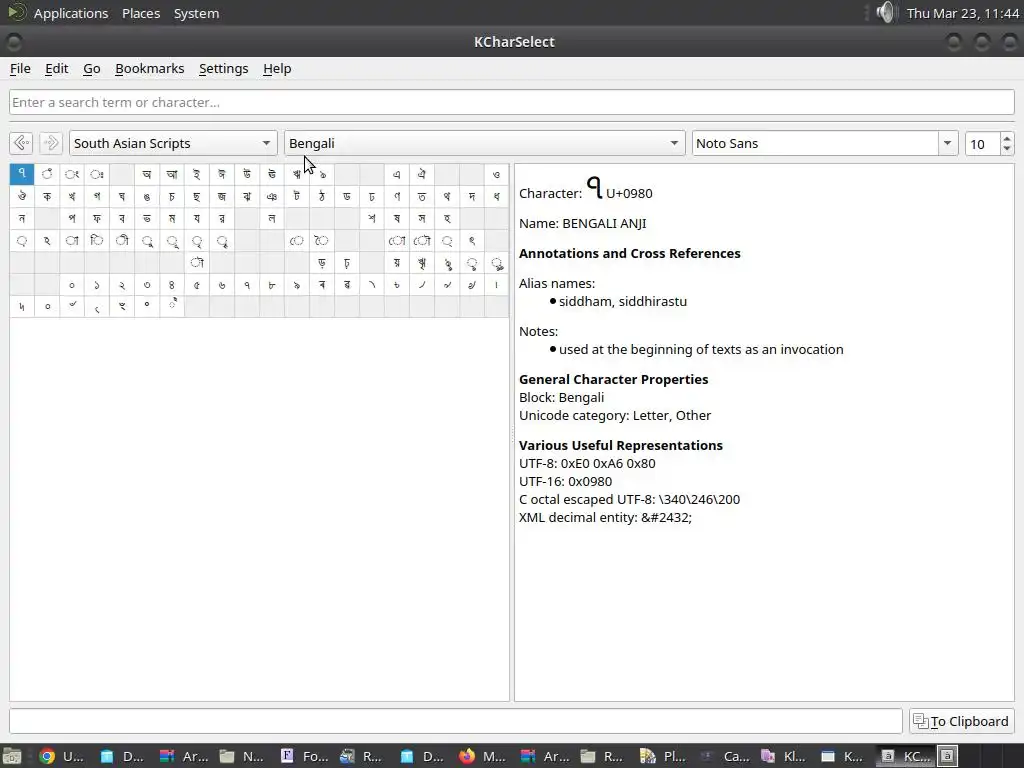Click the clock showing Thu Mar 23
The height and width of the screenshot is (768, 1024).
[963, 13]
